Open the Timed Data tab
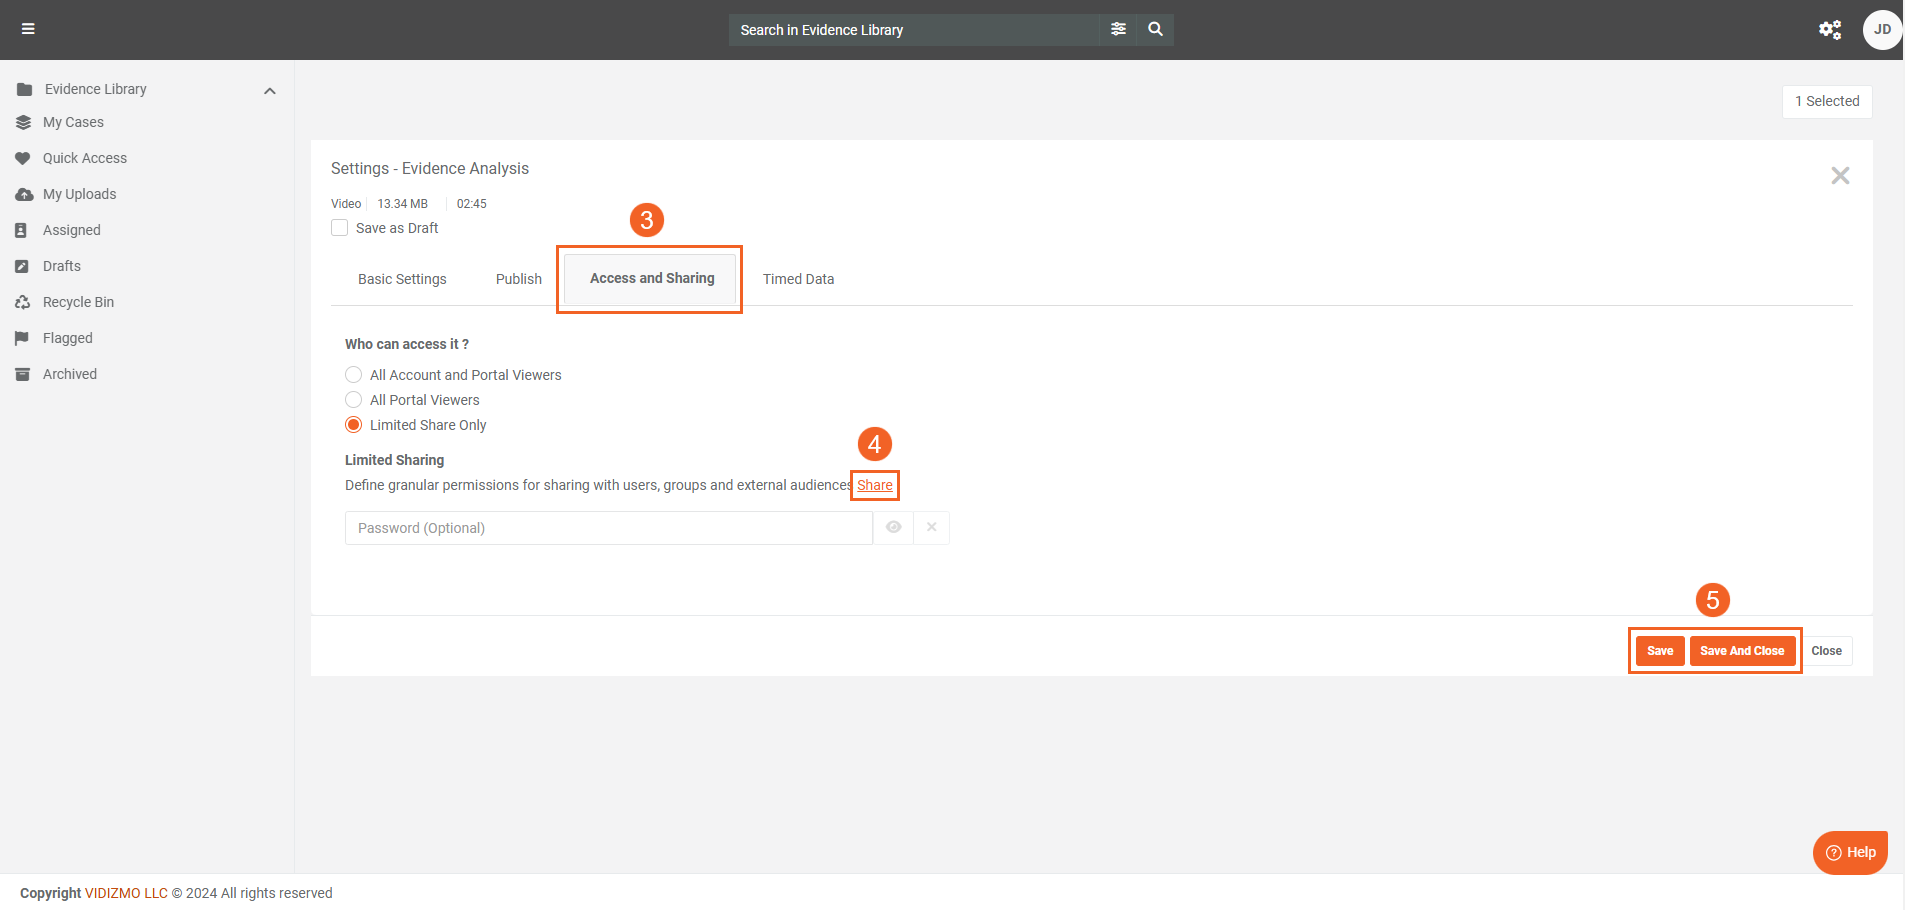The image size is (1905, 910). [x=798, y=279]
